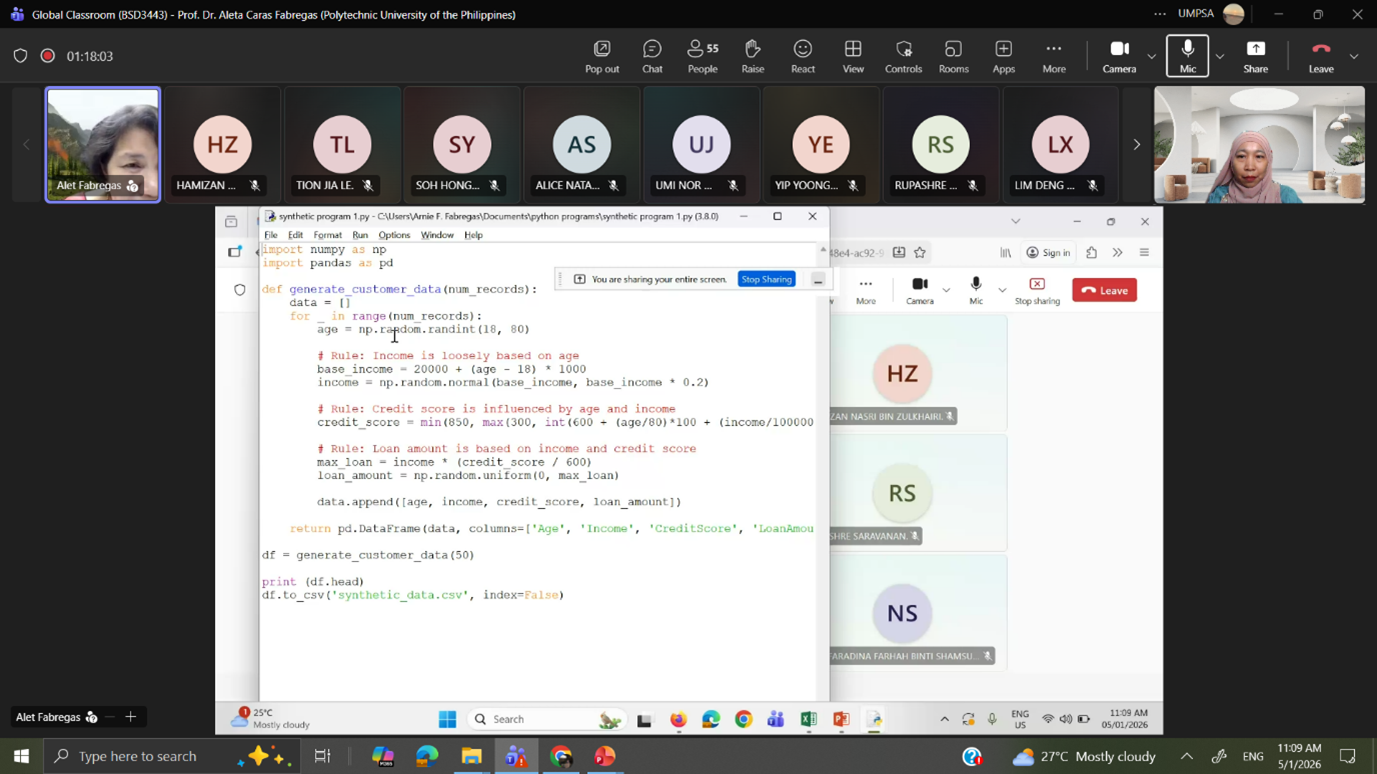
Task: Expand the Leave options dropdown arrow
Action: click(1354, 57)
